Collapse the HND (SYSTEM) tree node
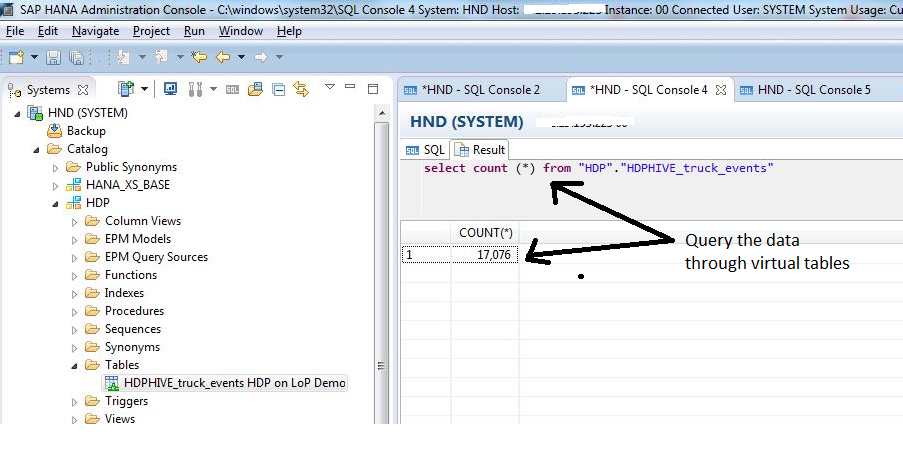The width and height of the screenshot is (903, 454). (17, 114)
